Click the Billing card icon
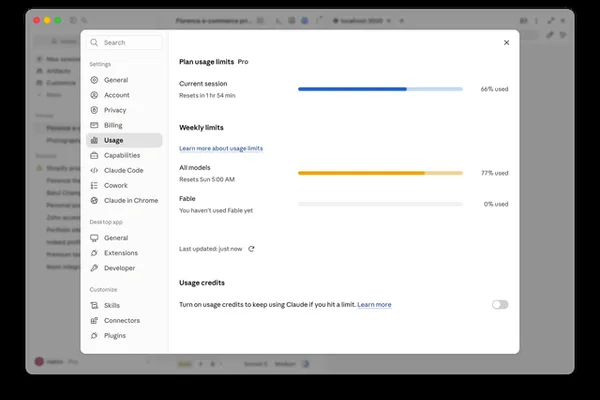 pos(94,125)
